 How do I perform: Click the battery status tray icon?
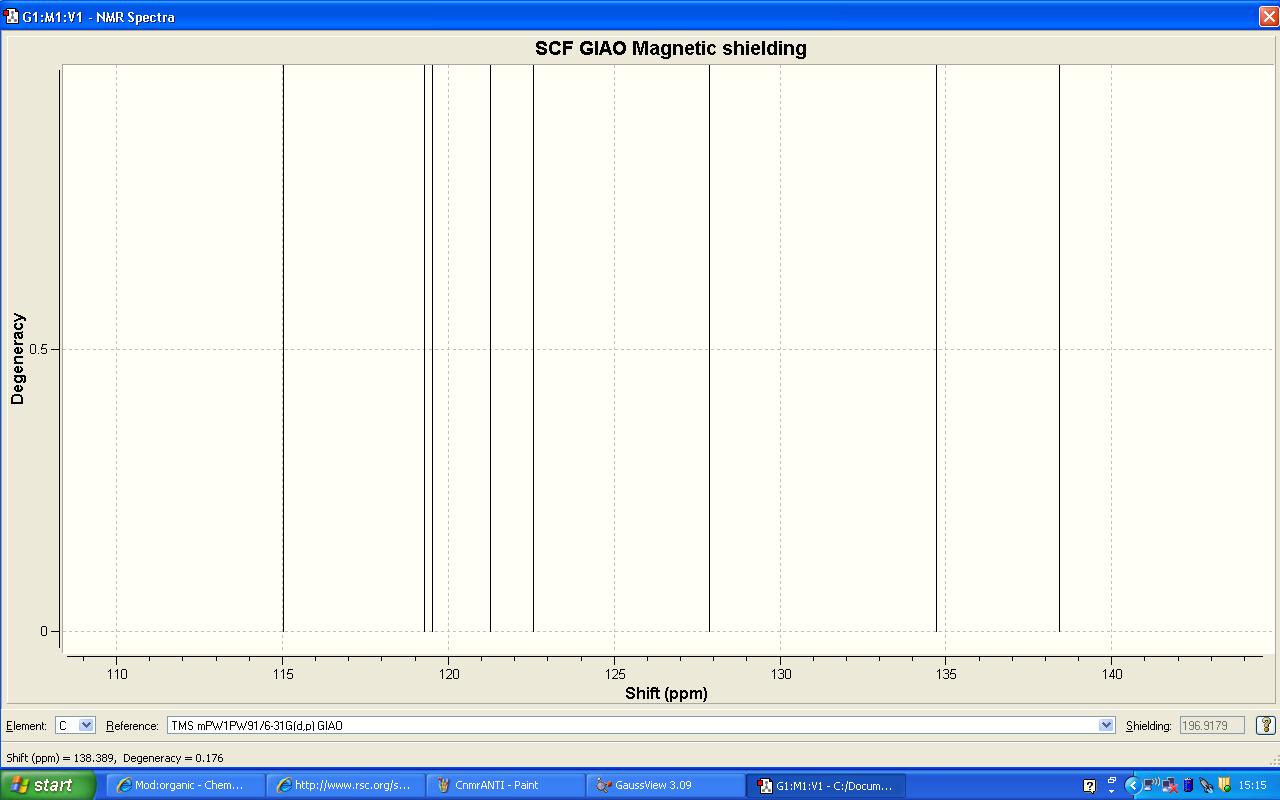(1188, 785)
